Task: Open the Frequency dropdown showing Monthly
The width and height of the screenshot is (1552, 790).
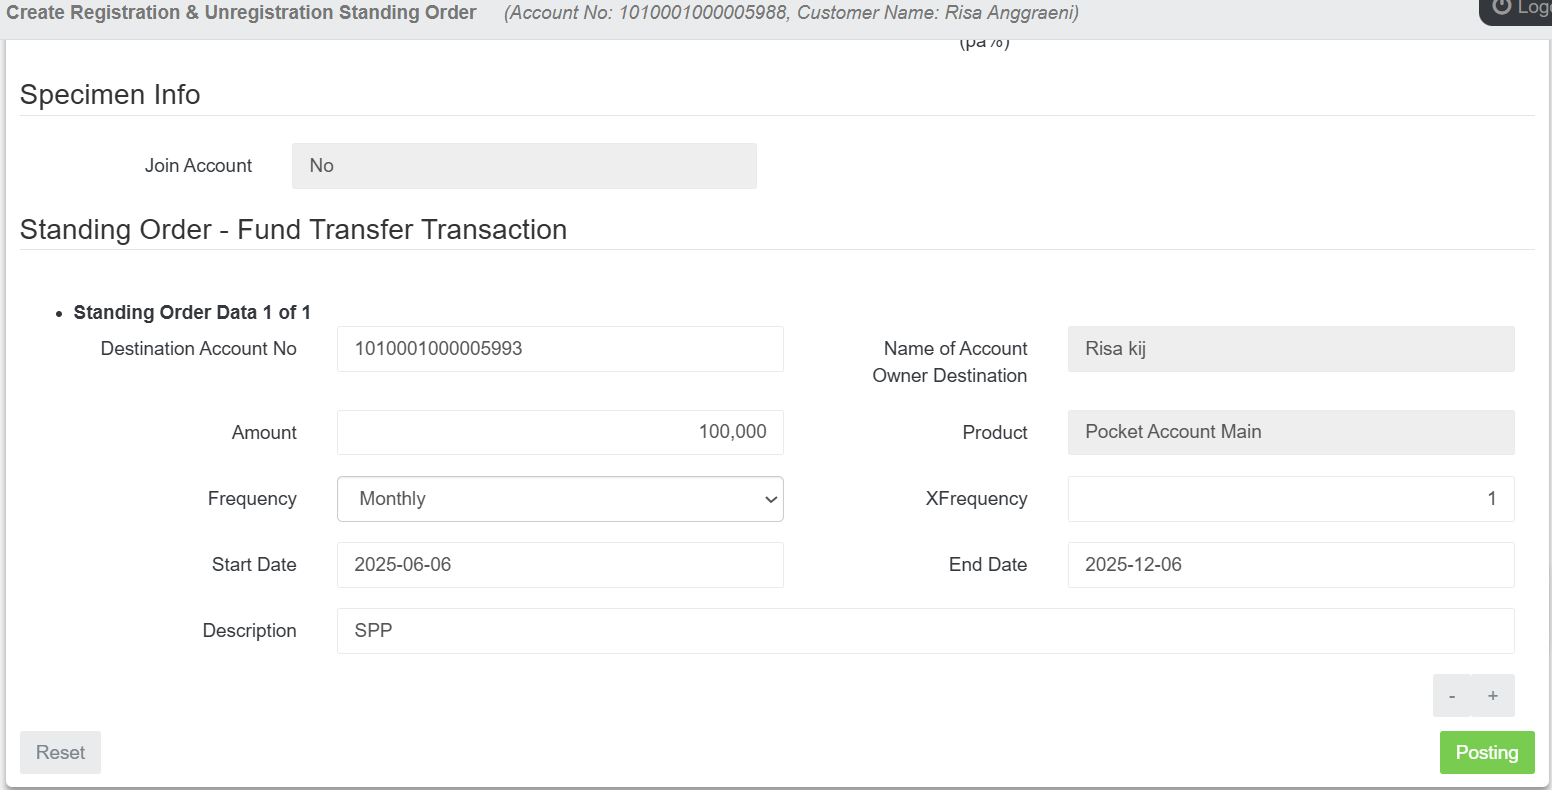Action: (560, 499)
